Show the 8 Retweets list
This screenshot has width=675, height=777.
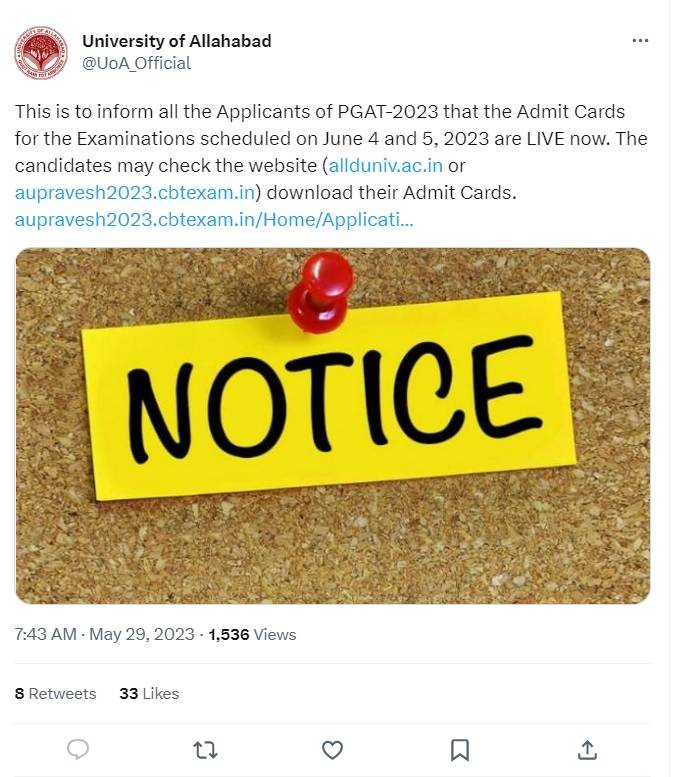[56, 693]
